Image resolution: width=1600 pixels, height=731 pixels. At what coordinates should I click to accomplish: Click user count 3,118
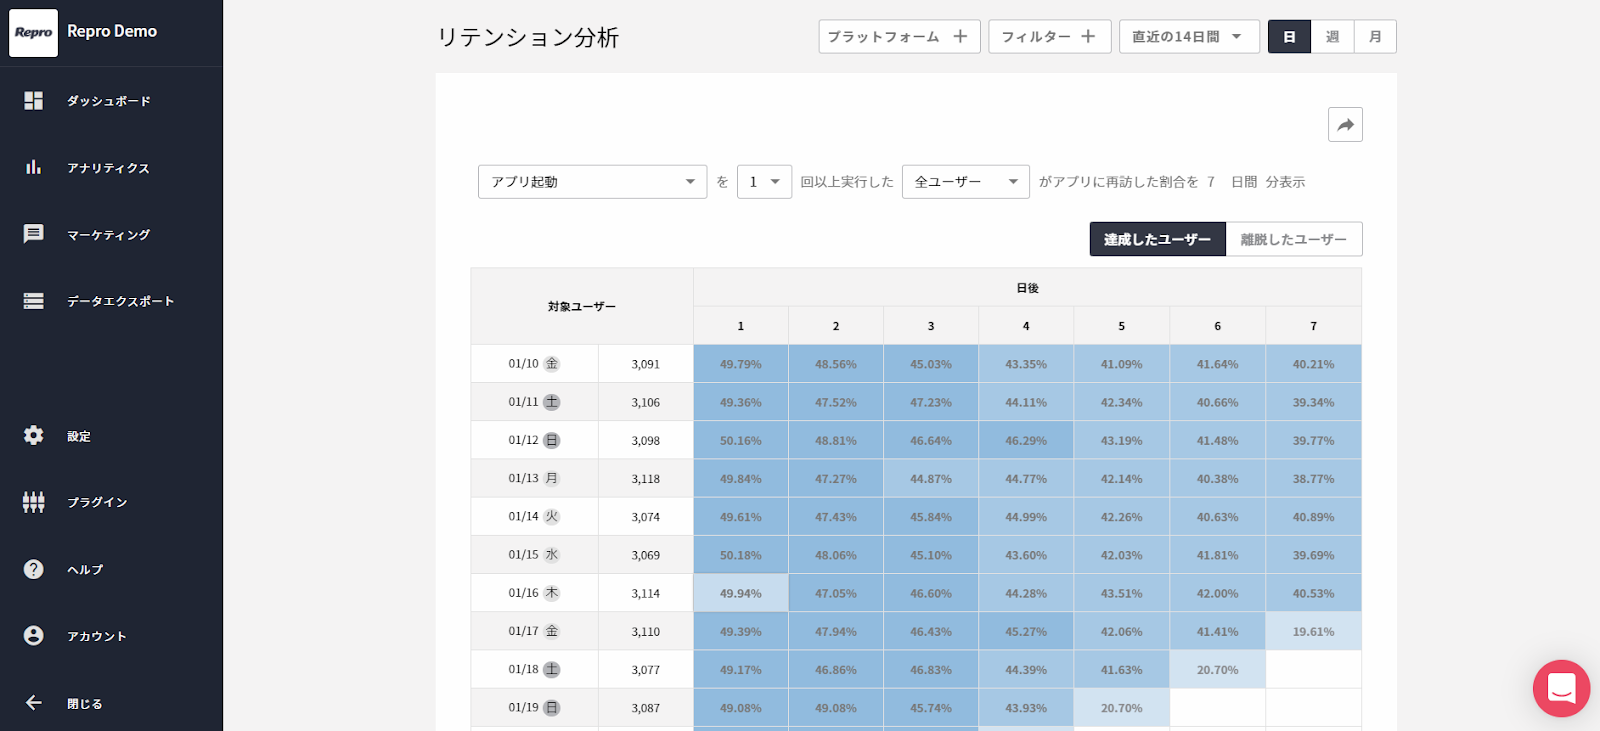pos(646,479)
